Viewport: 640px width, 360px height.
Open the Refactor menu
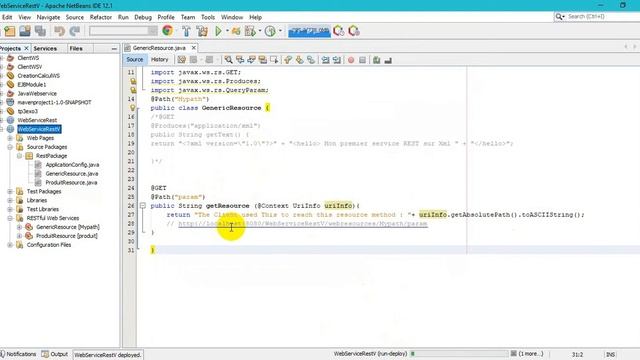(100, 17)
